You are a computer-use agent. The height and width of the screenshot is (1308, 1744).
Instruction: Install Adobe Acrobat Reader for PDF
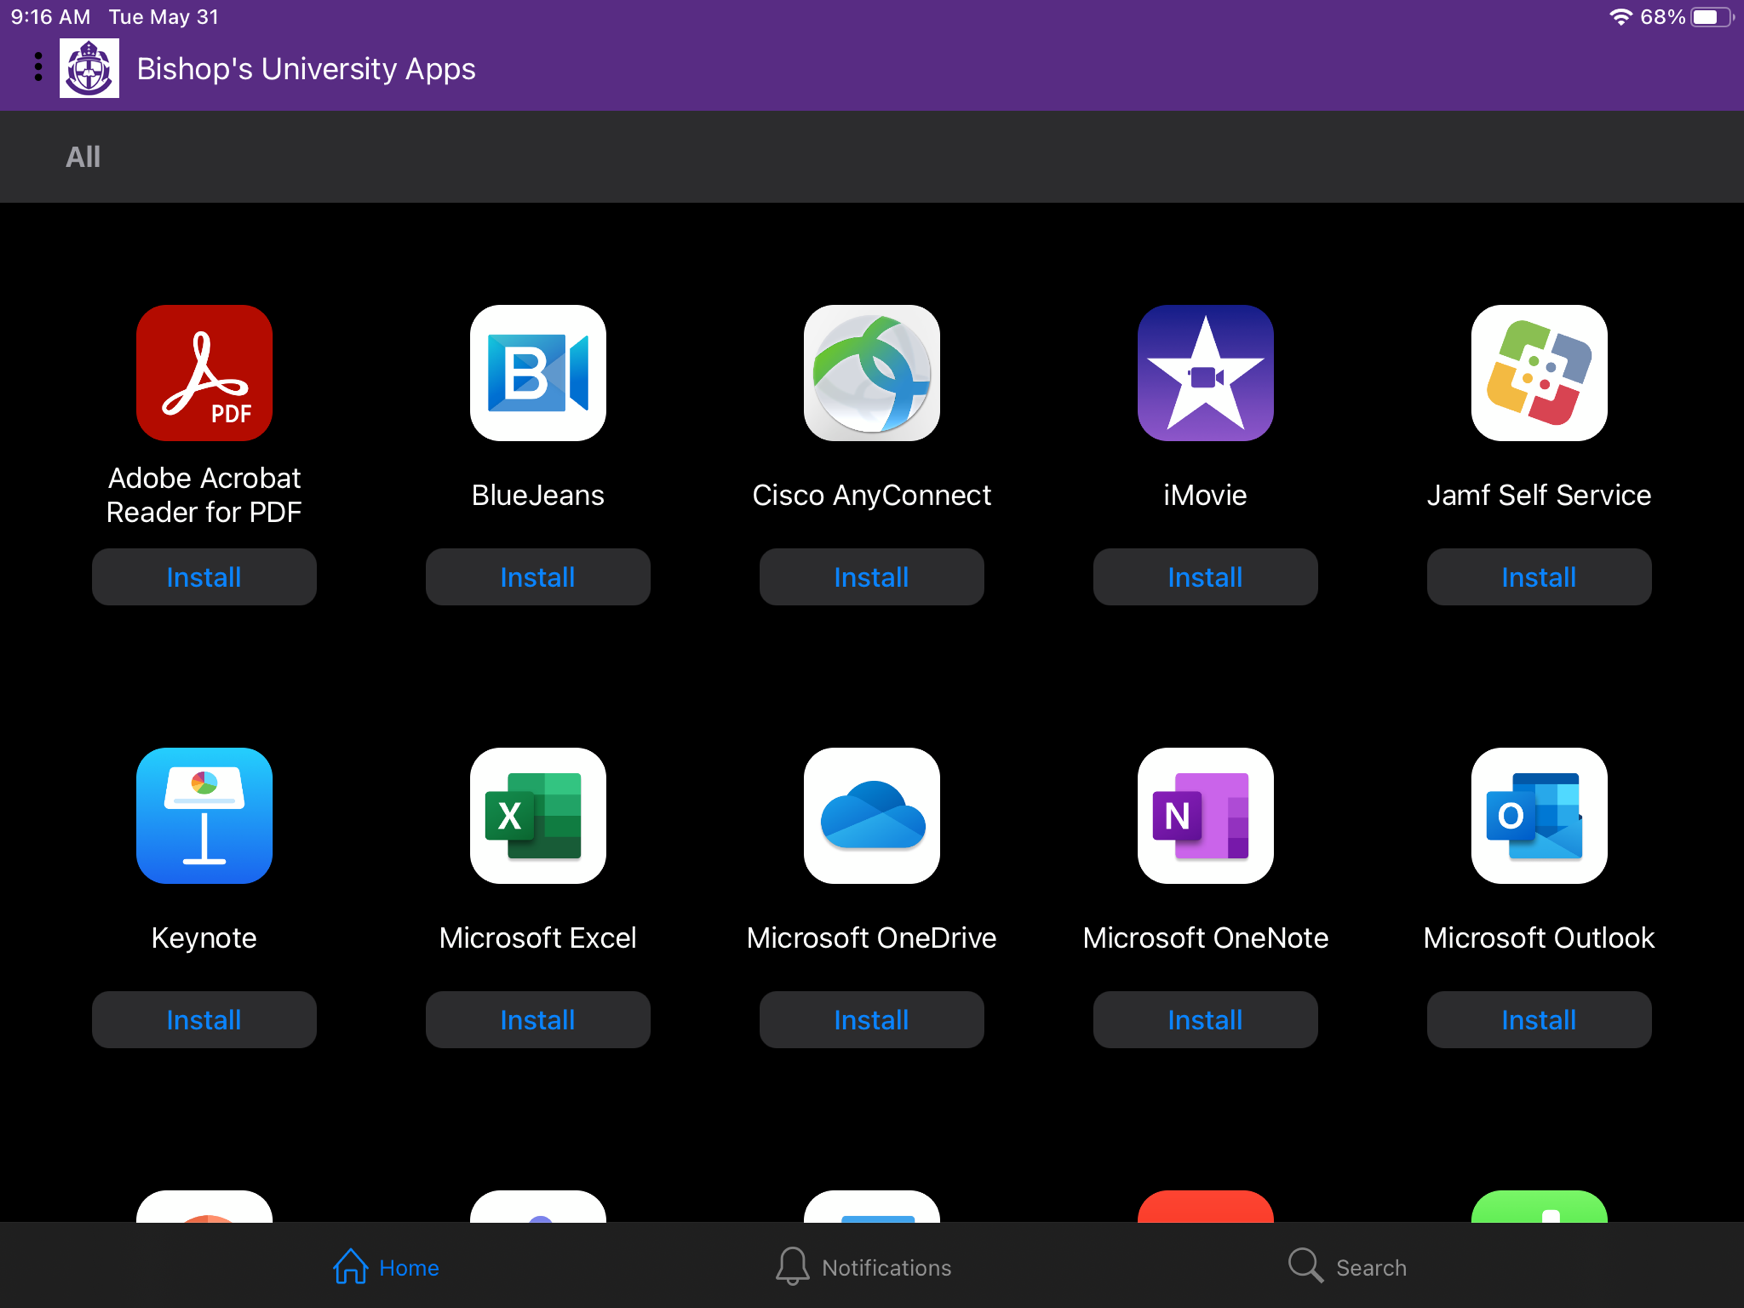[204, 577]
